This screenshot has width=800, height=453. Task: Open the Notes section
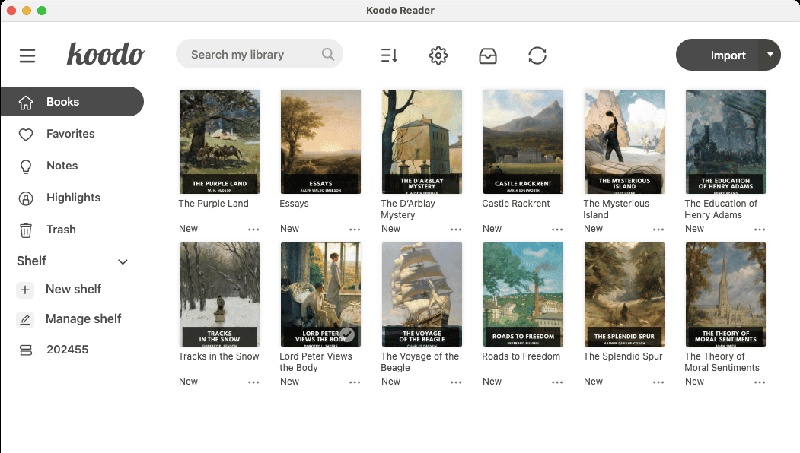[x=62, y=165]
